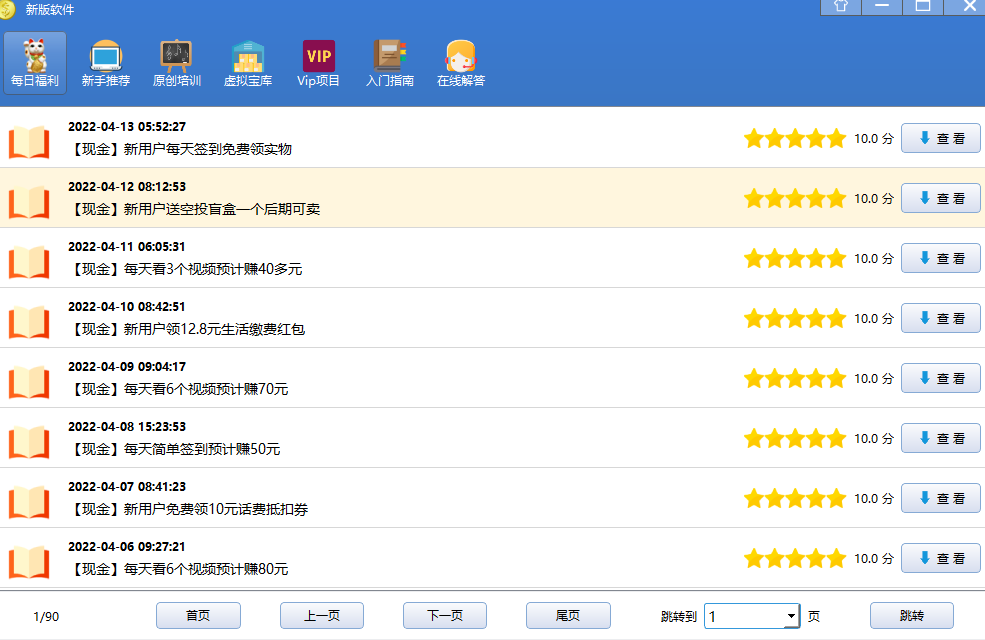Go to previous page with 上一页
This screenshot has height=640, width=985.
[322, 616]
